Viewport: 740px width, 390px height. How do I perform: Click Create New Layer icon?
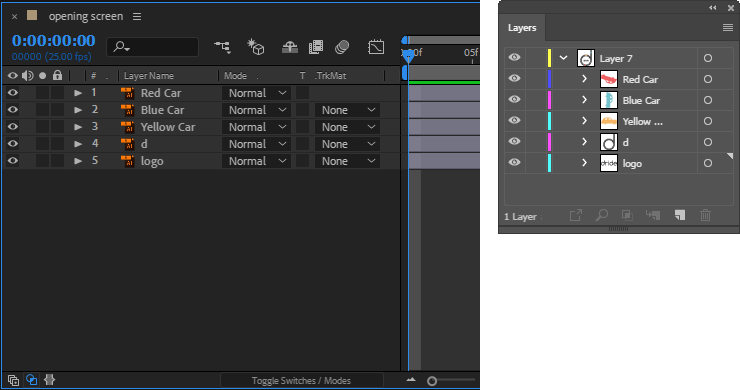coord(680,216)
